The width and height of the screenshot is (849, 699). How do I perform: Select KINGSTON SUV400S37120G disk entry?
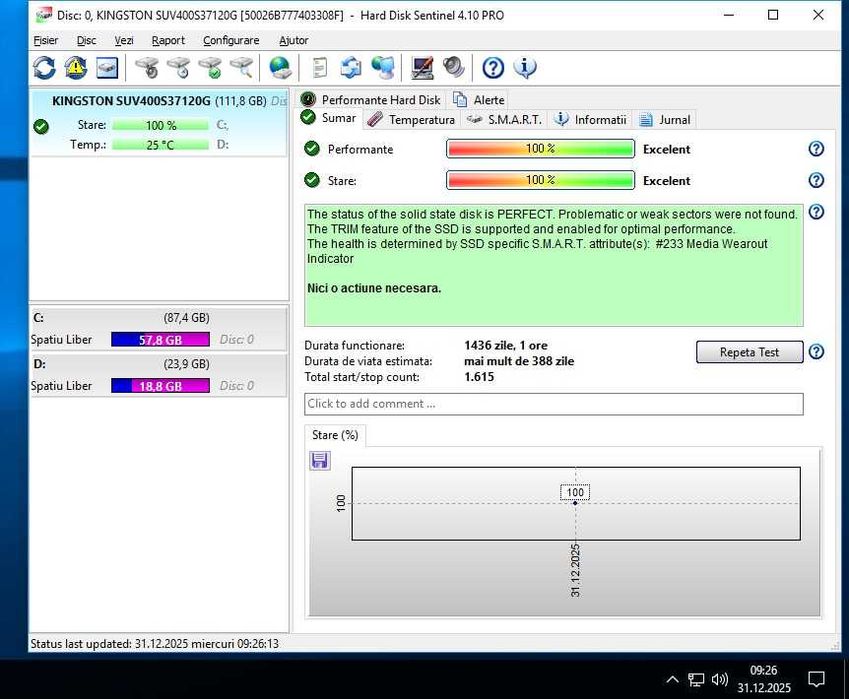[x=159, y=123]
